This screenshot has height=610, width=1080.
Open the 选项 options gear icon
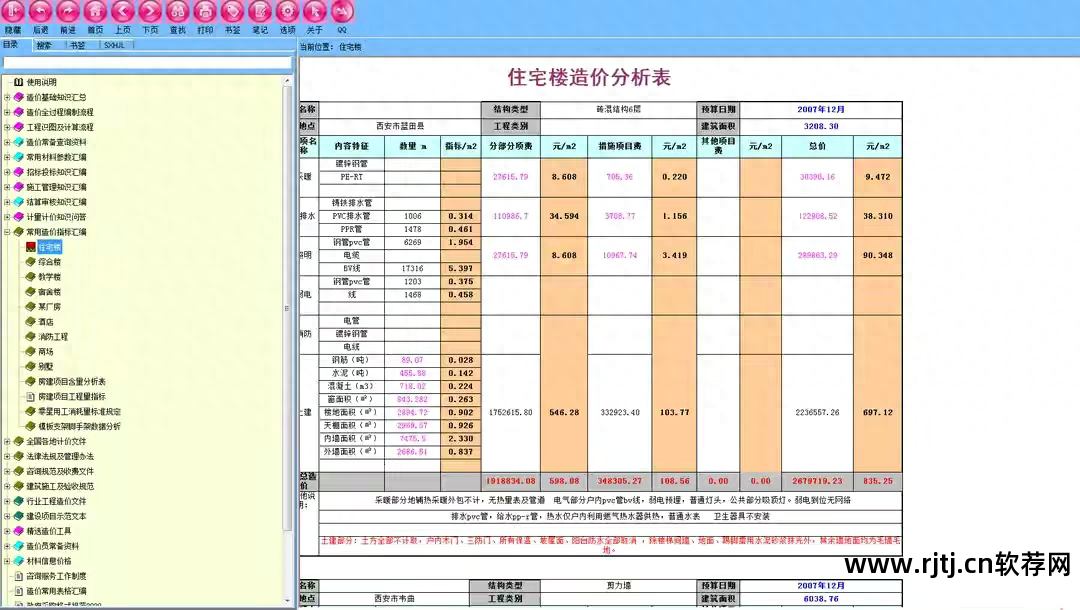click(x=287, y=12)
